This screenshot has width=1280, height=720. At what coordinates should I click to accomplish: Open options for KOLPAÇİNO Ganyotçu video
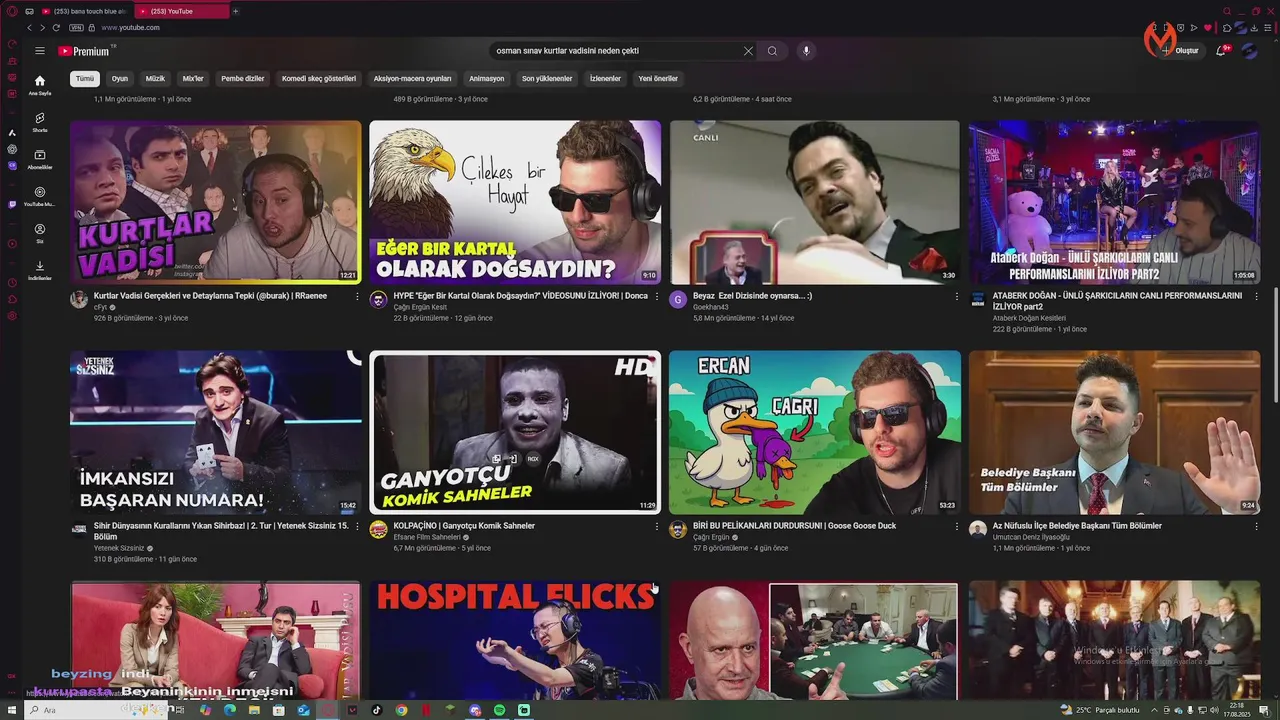657,526
